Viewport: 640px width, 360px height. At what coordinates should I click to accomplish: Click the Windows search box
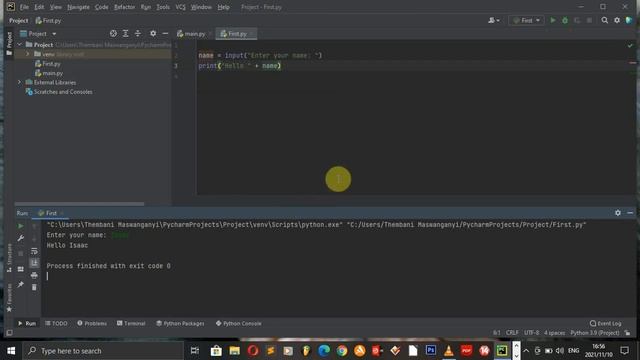pos(103,351)
